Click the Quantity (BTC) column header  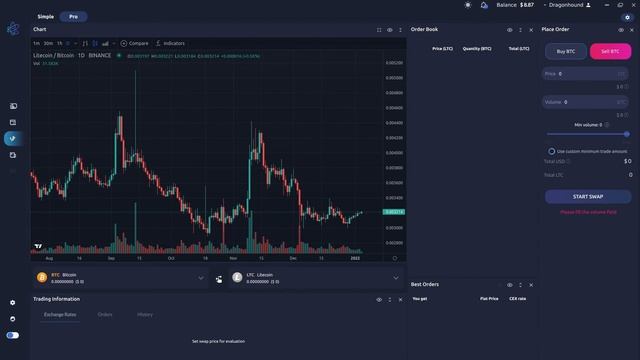(x=477, y=49)
